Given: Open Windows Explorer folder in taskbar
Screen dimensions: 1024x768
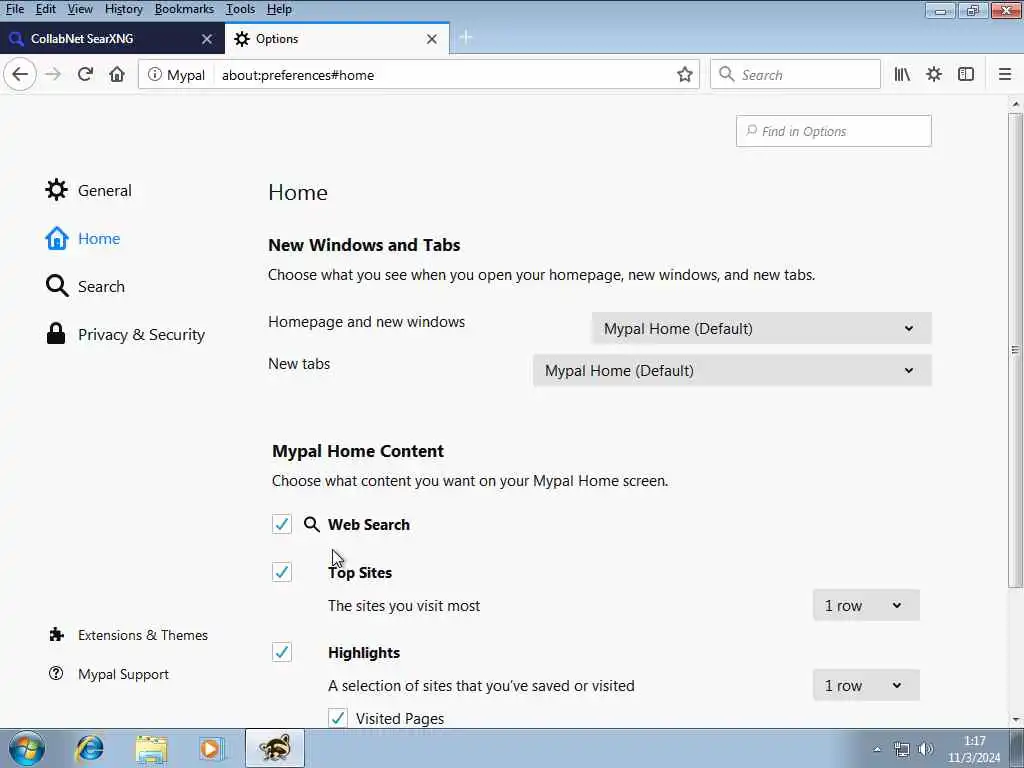Looking at the screenshot, I should [x=152, y=748].
